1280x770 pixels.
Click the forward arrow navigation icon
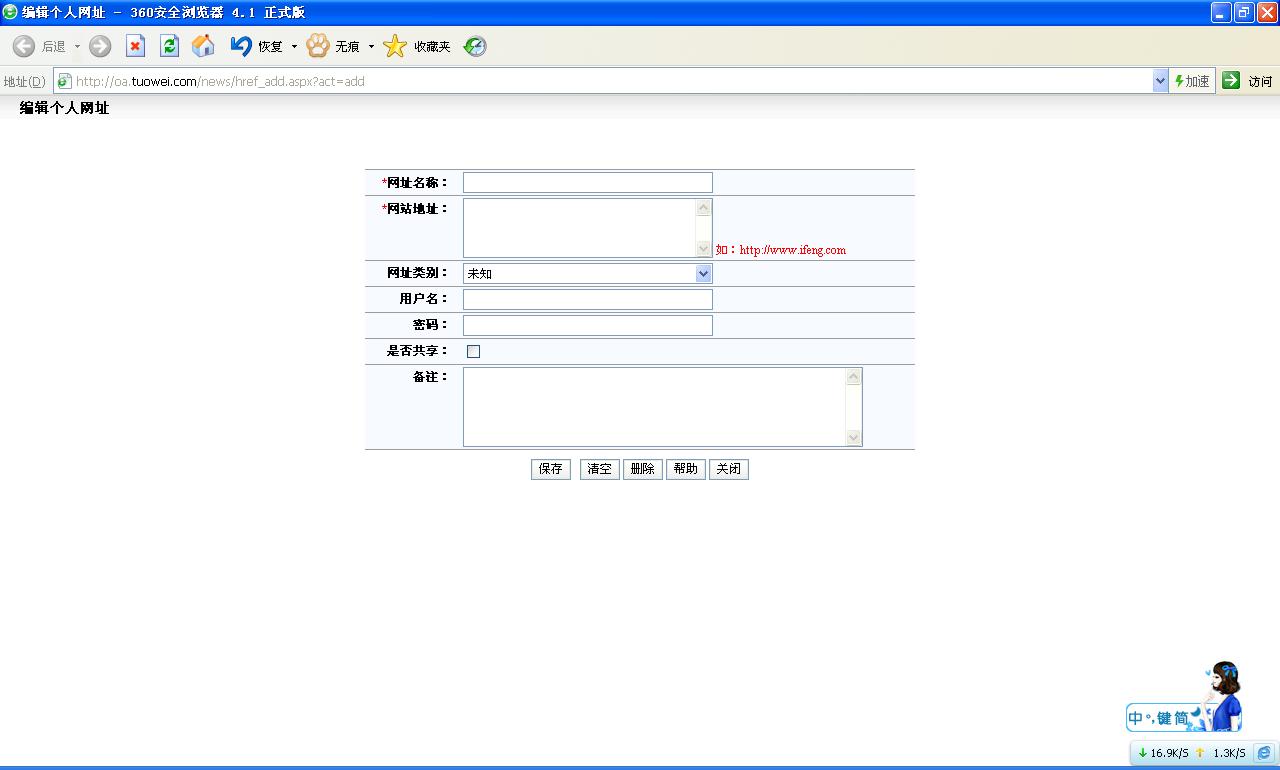(100, 46)
